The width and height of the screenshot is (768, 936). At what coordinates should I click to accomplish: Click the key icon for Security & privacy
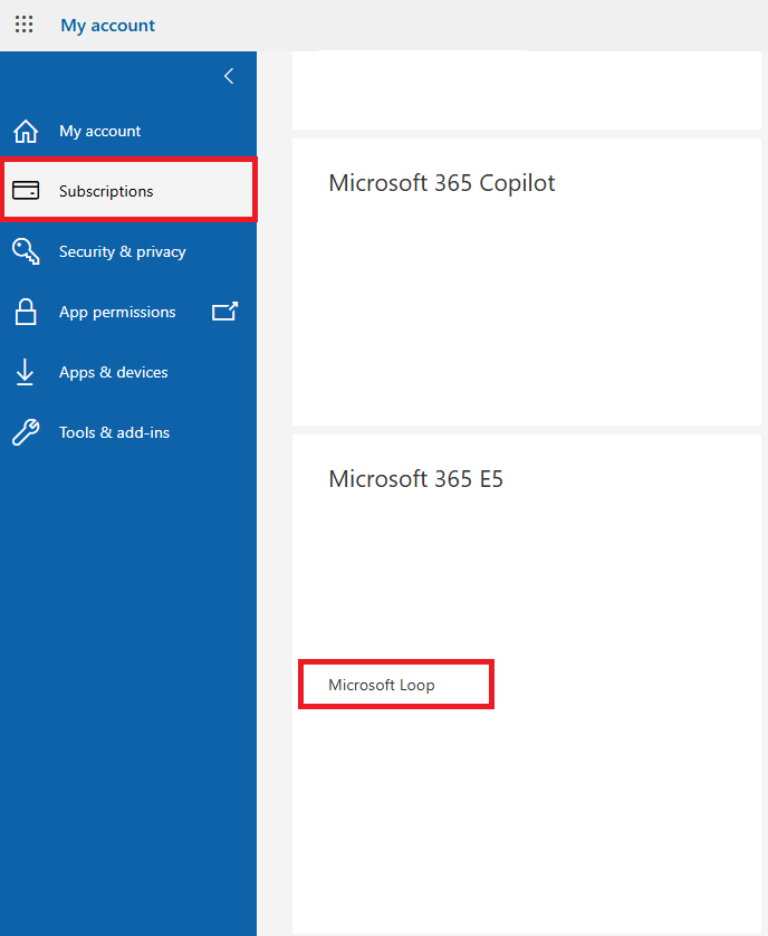[x=26, y=251]
